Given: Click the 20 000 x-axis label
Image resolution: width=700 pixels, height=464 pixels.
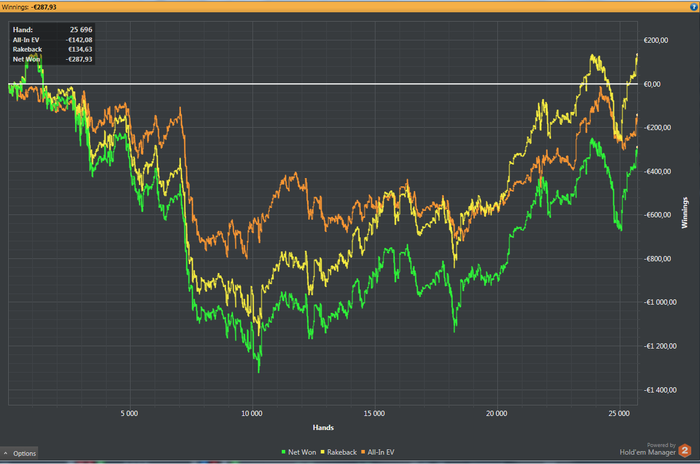Looking at the screenshot, I should click(496, 414).
